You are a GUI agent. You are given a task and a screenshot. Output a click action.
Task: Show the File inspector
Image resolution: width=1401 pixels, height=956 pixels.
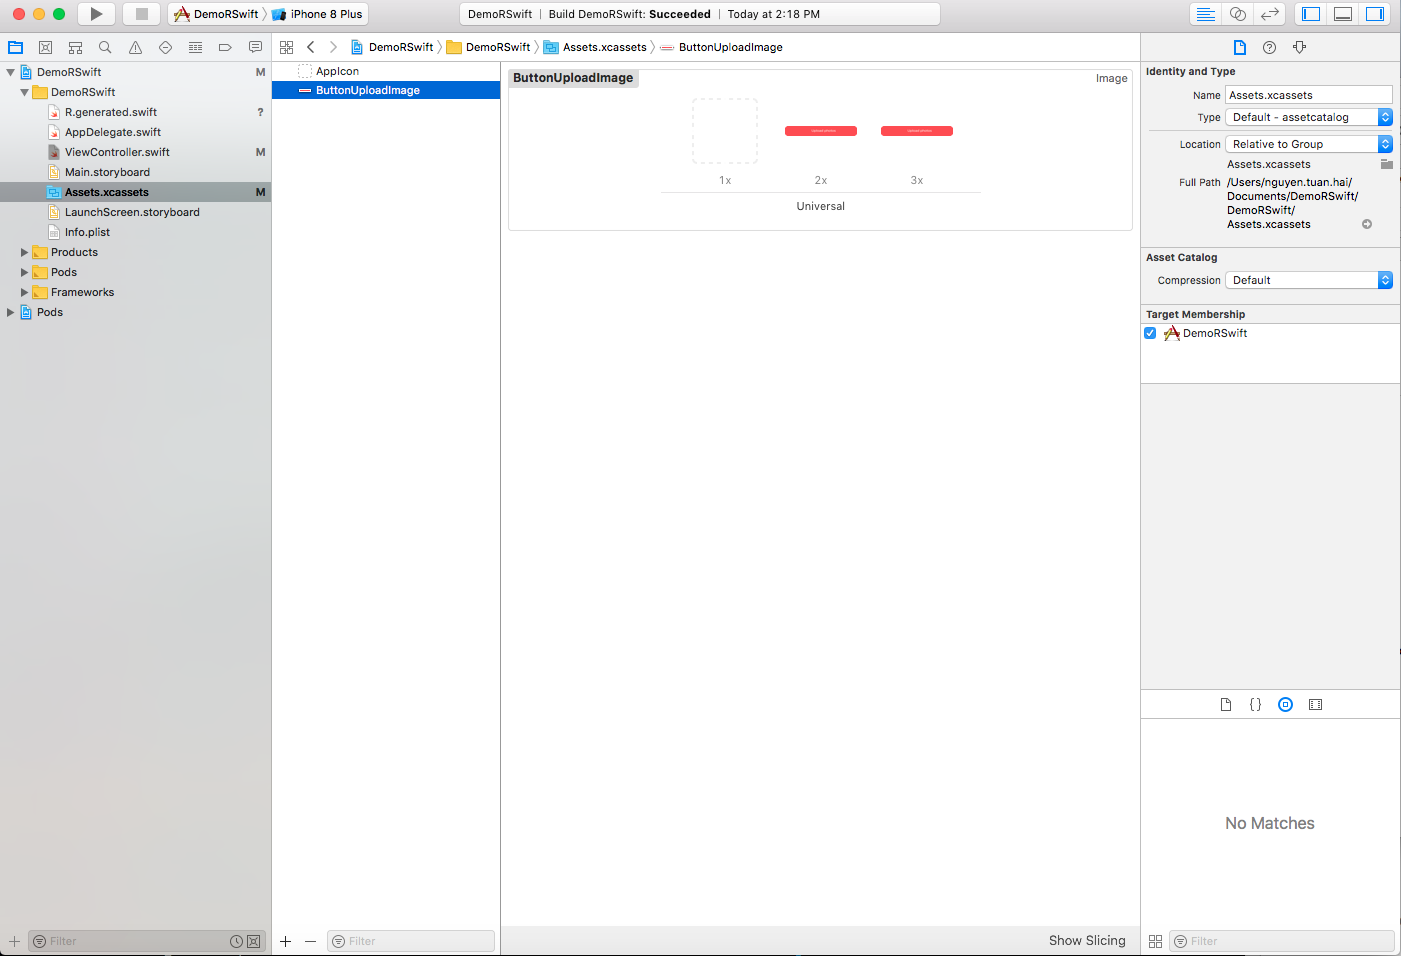point(1240,47)
